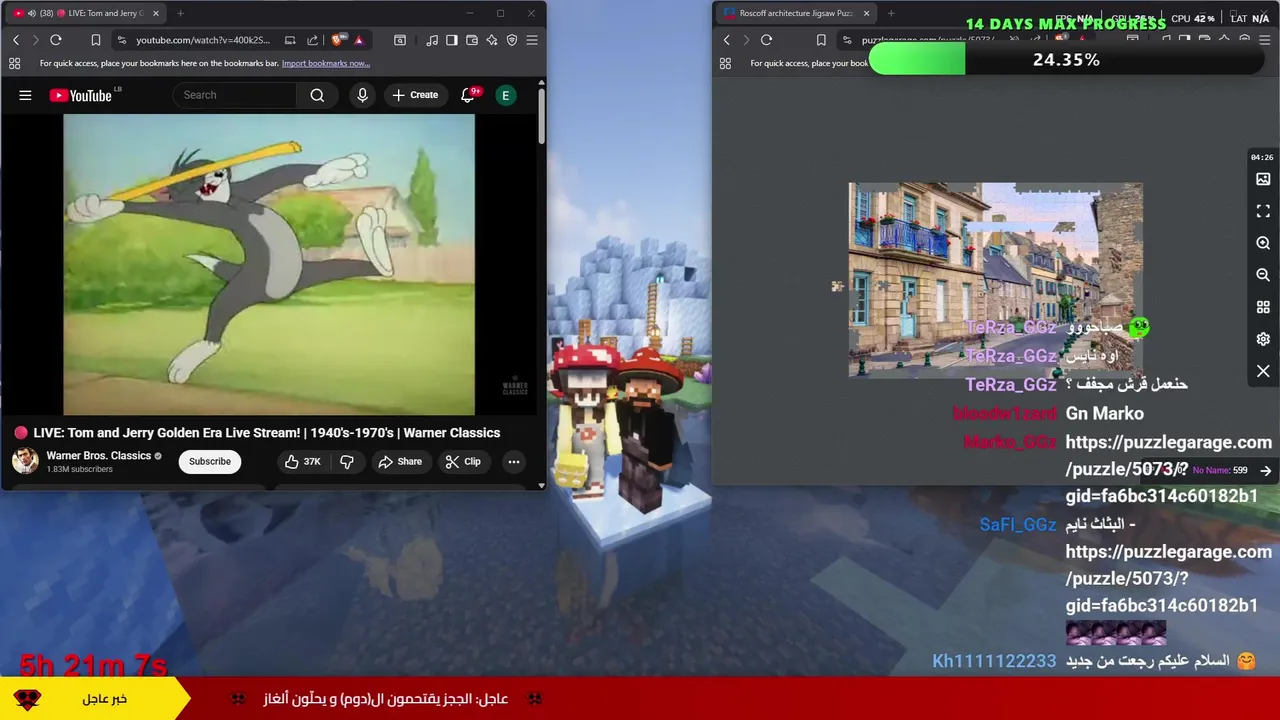The width and height of the screenshot is (1280, 720).
Task: Click the loose puzzle piece left of image
Action: [x=837, y=286]
